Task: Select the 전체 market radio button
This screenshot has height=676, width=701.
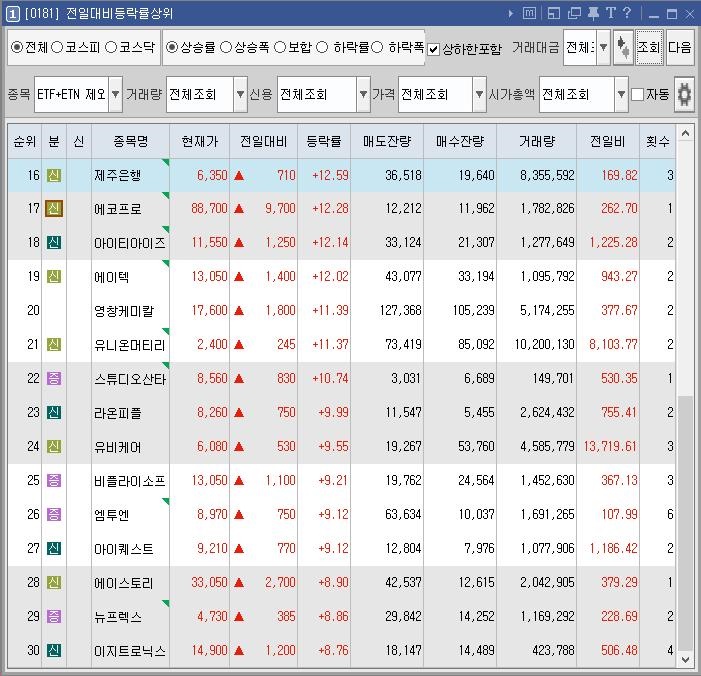Action: click(17, 46)
